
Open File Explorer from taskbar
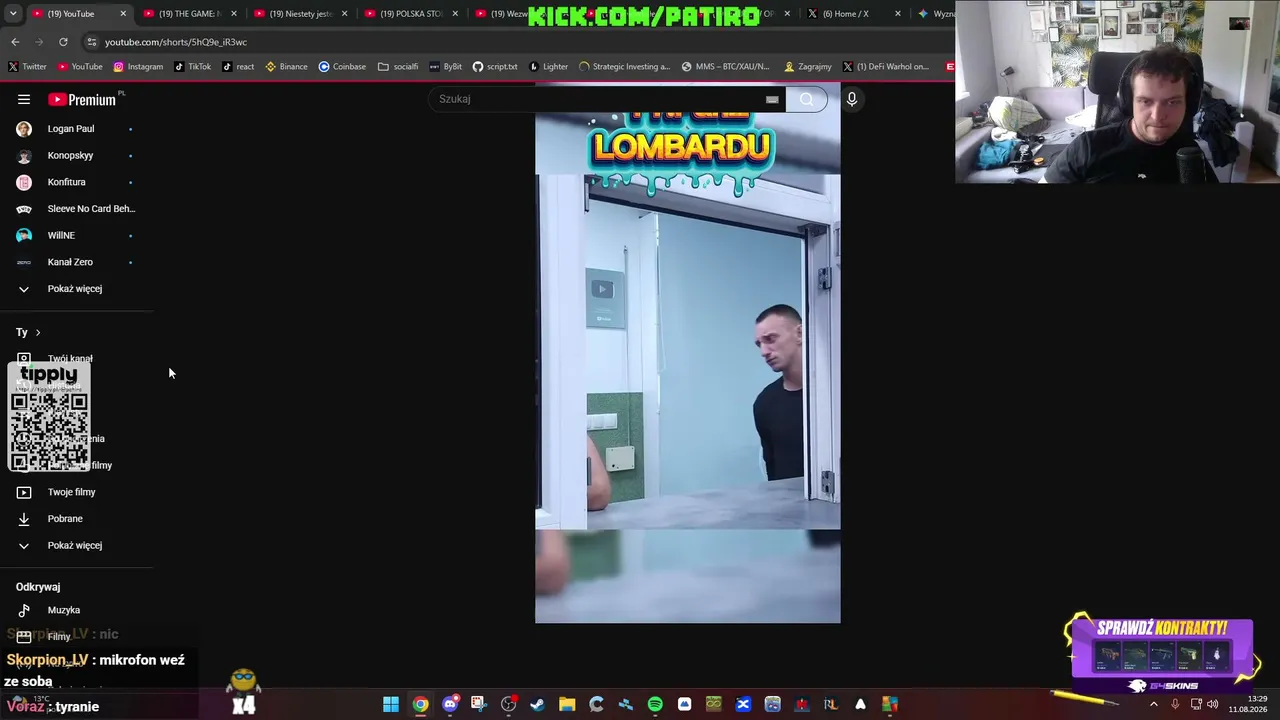(x=567, y=704)
